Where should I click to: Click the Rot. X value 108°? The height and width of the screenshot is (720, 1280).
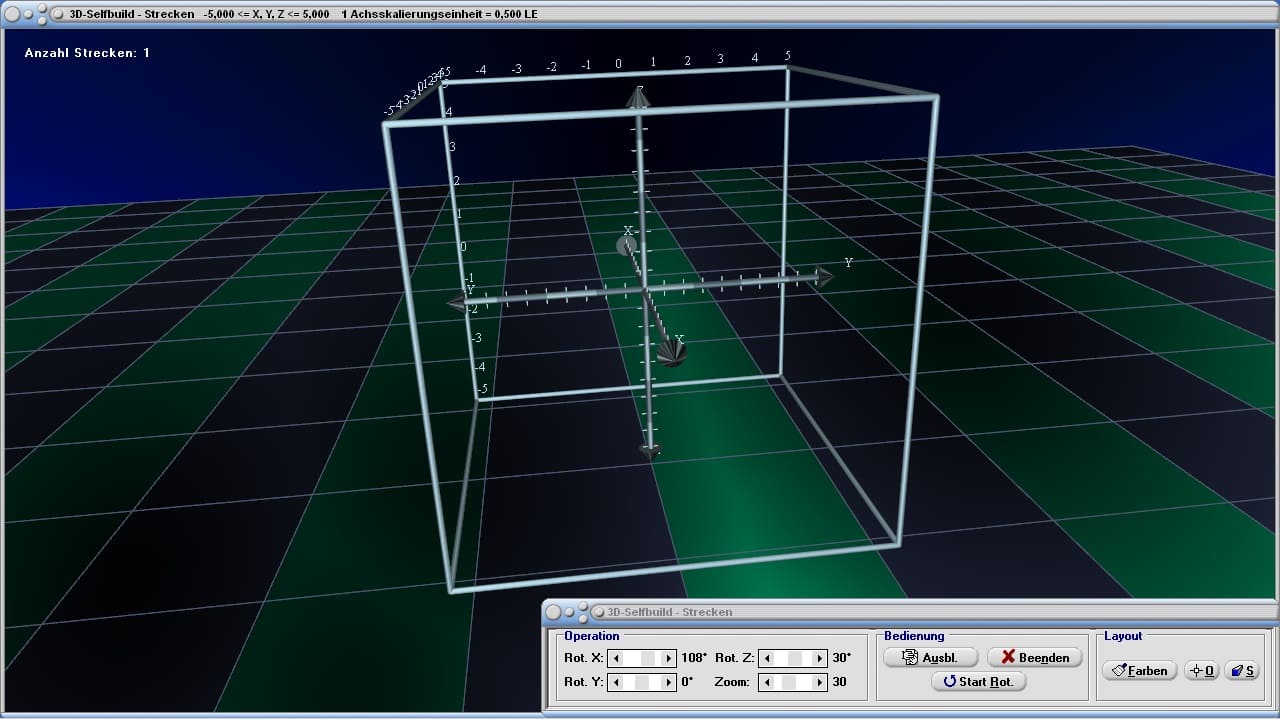(694, 658)
